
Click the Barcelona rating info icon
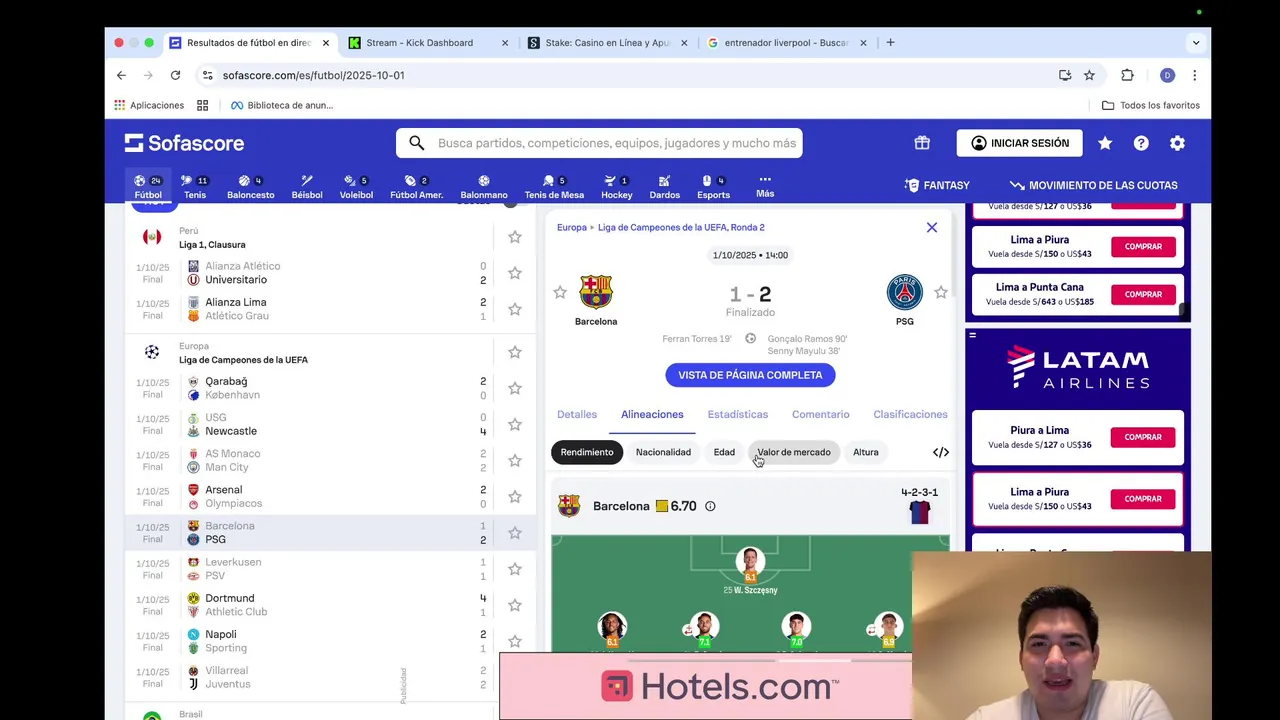pos(710,506)
